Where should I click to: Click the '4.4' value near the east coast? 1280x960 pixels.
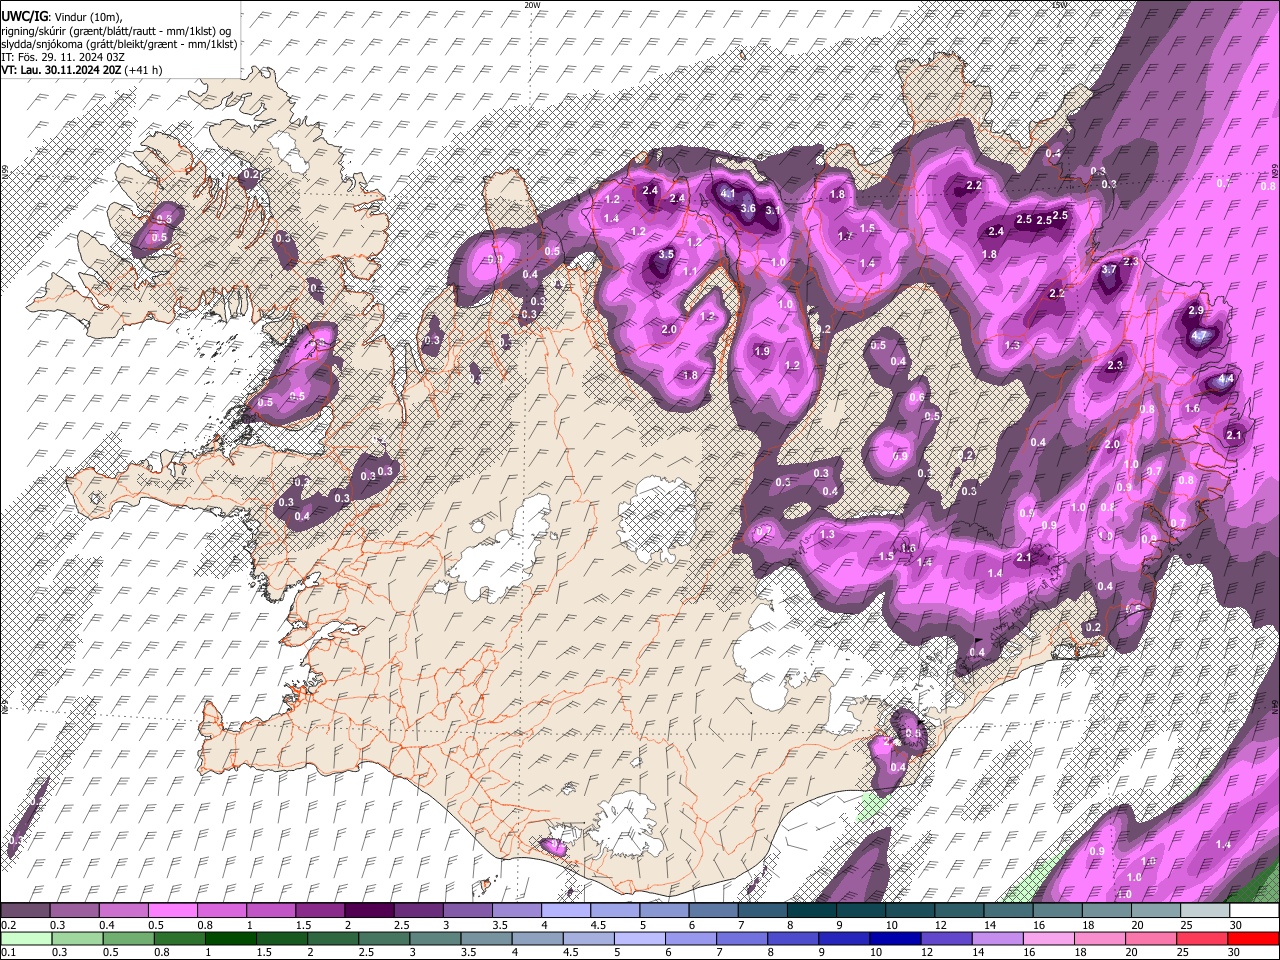click(x=1225, y=381)
